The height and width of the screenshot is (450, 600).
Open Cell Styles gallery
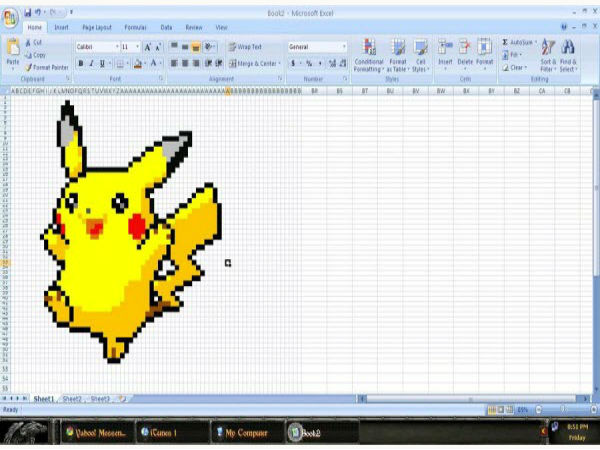point(421,54)
